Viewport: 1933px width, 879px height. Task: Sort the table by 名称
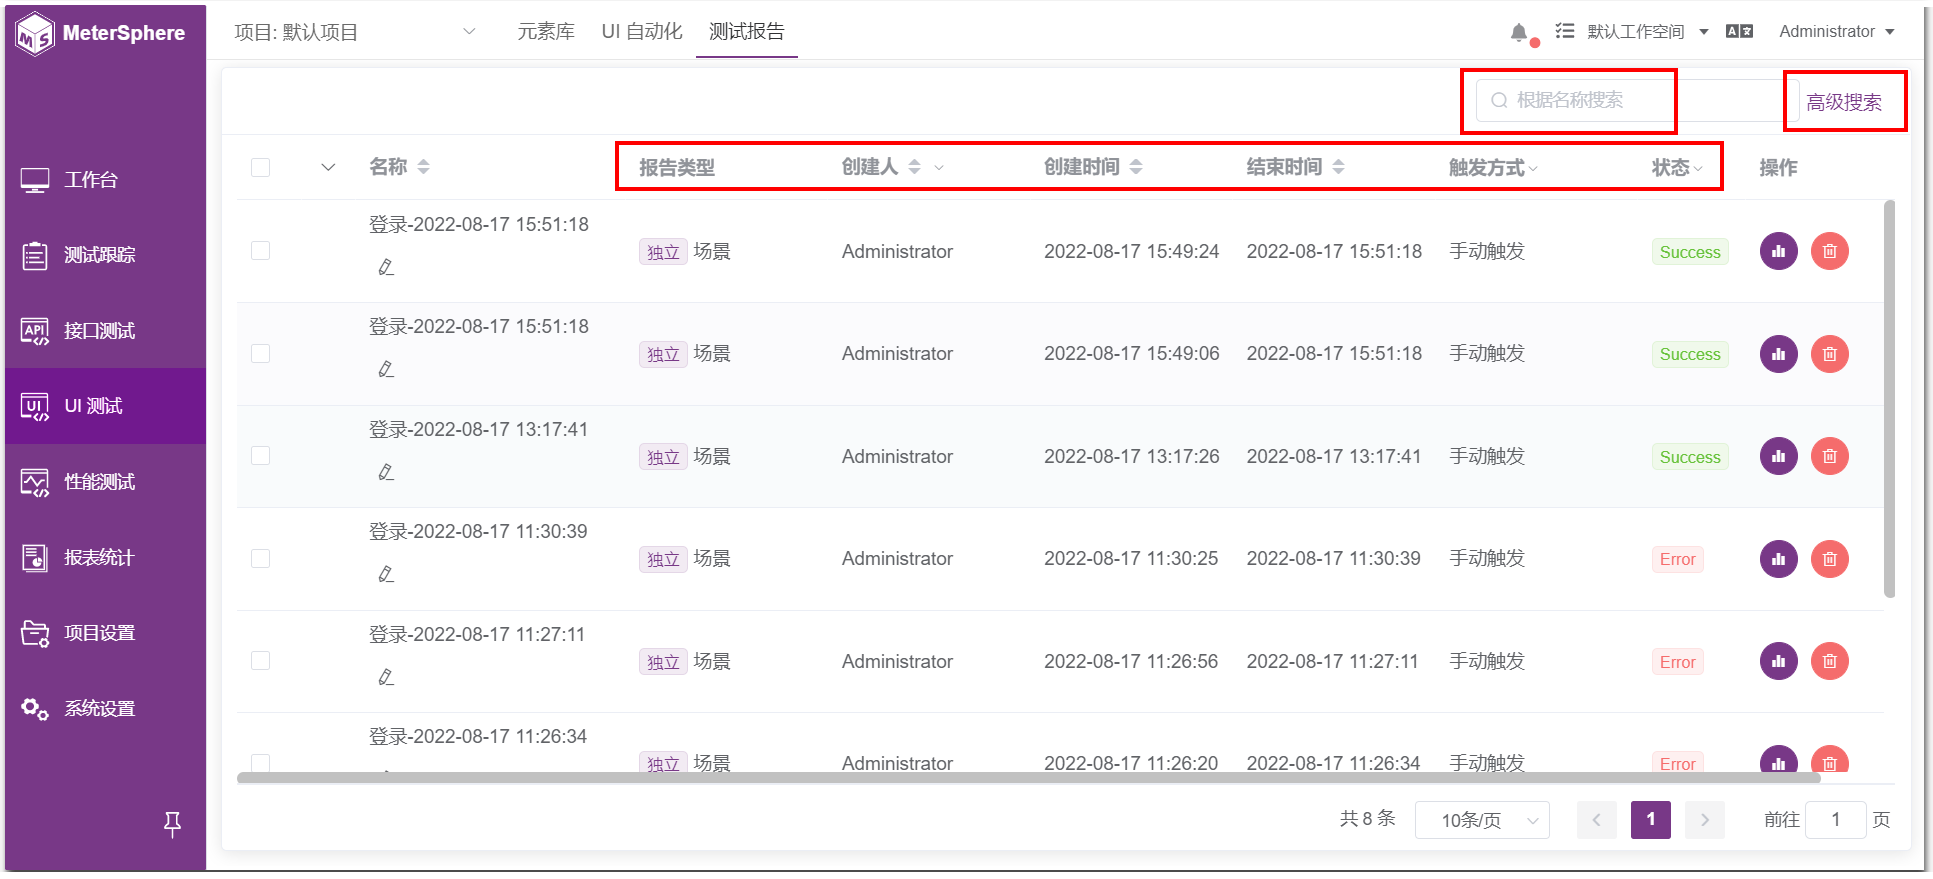tap(423, 167)
